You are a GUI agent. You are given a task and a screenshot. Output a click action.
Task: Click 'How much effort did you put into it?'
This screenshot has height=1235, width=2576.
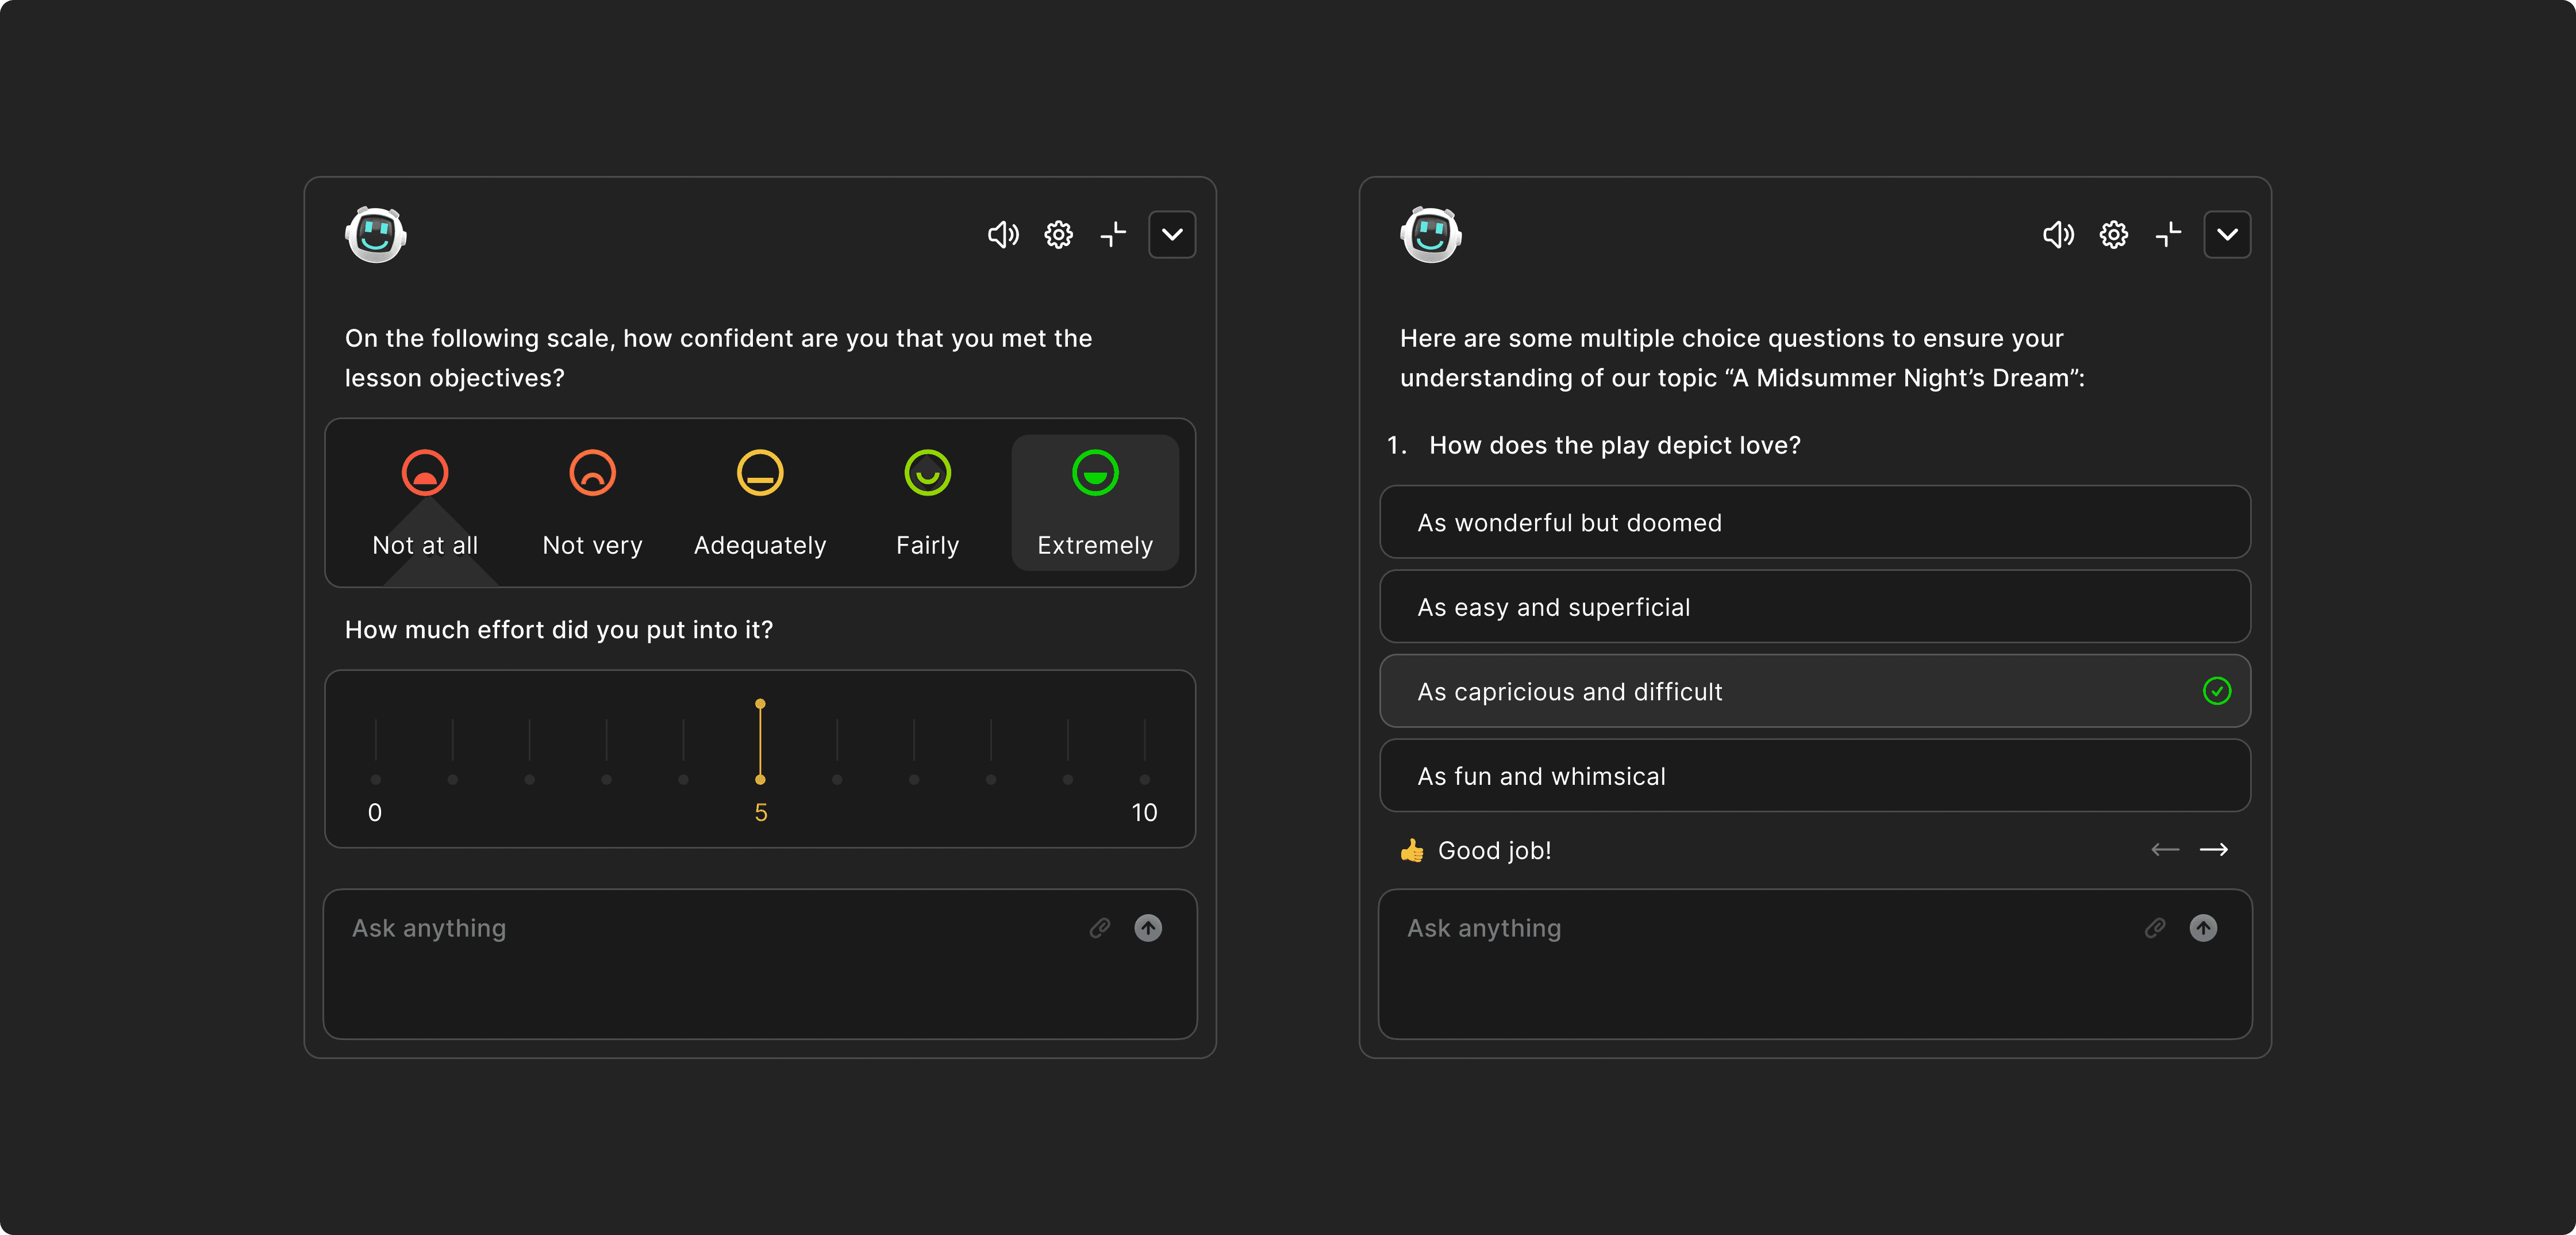click(x=559, y=630)
